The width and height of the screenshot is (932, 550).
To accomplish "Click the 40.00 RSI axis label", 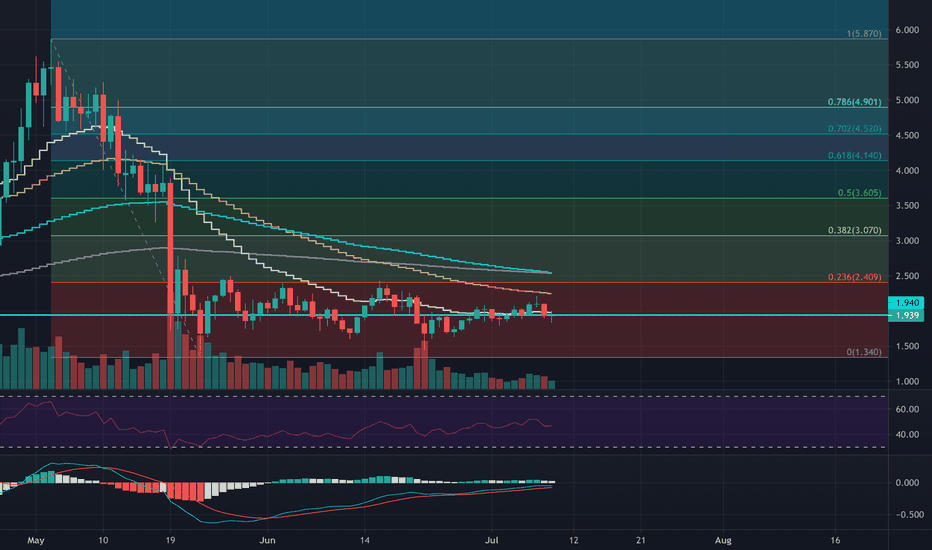I will pos(907,435).
